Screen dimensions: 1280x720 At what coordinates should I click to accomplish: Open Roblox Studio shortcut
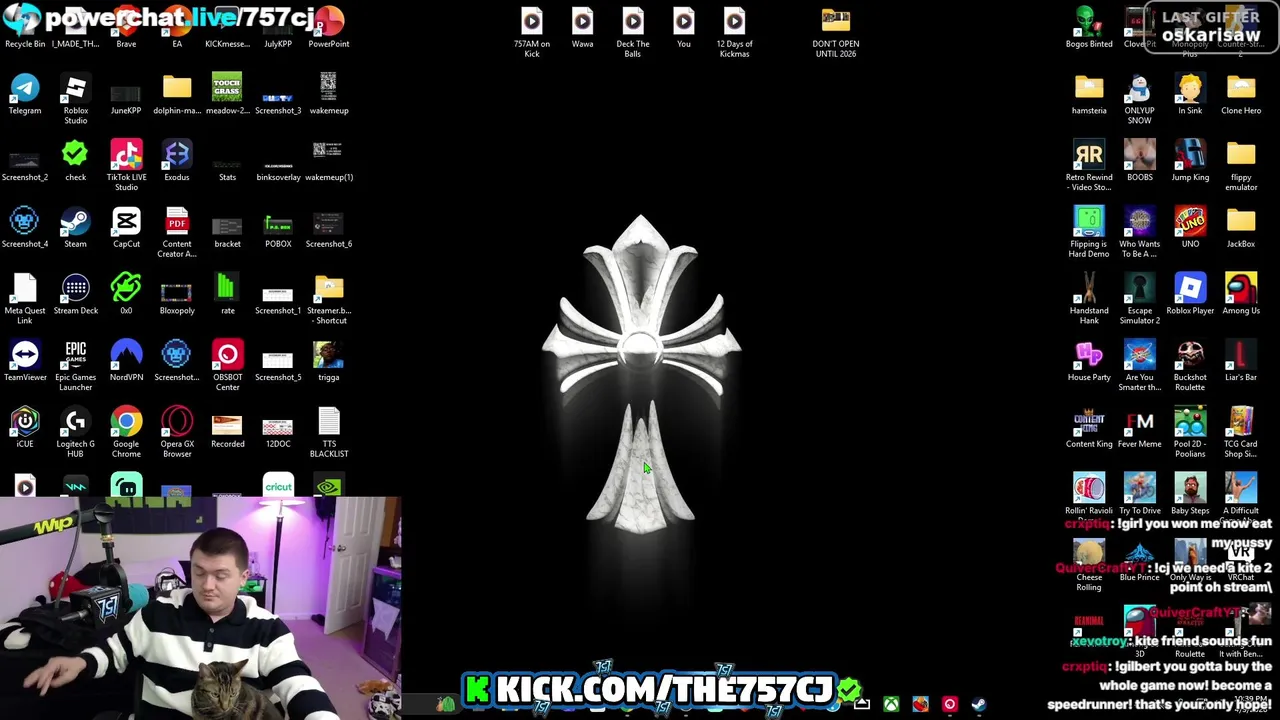(75, 98)
